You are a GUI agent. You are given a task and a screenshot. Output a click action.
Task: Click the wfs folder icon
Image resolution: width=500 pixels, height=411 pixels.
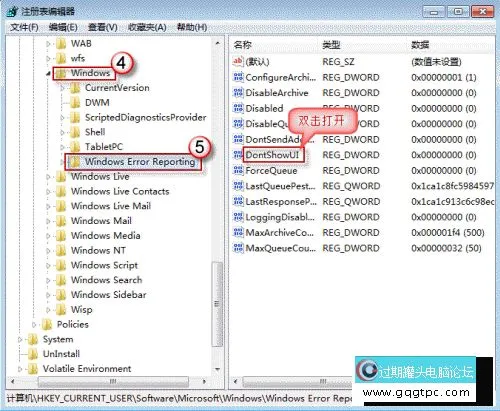pos(61,58)
